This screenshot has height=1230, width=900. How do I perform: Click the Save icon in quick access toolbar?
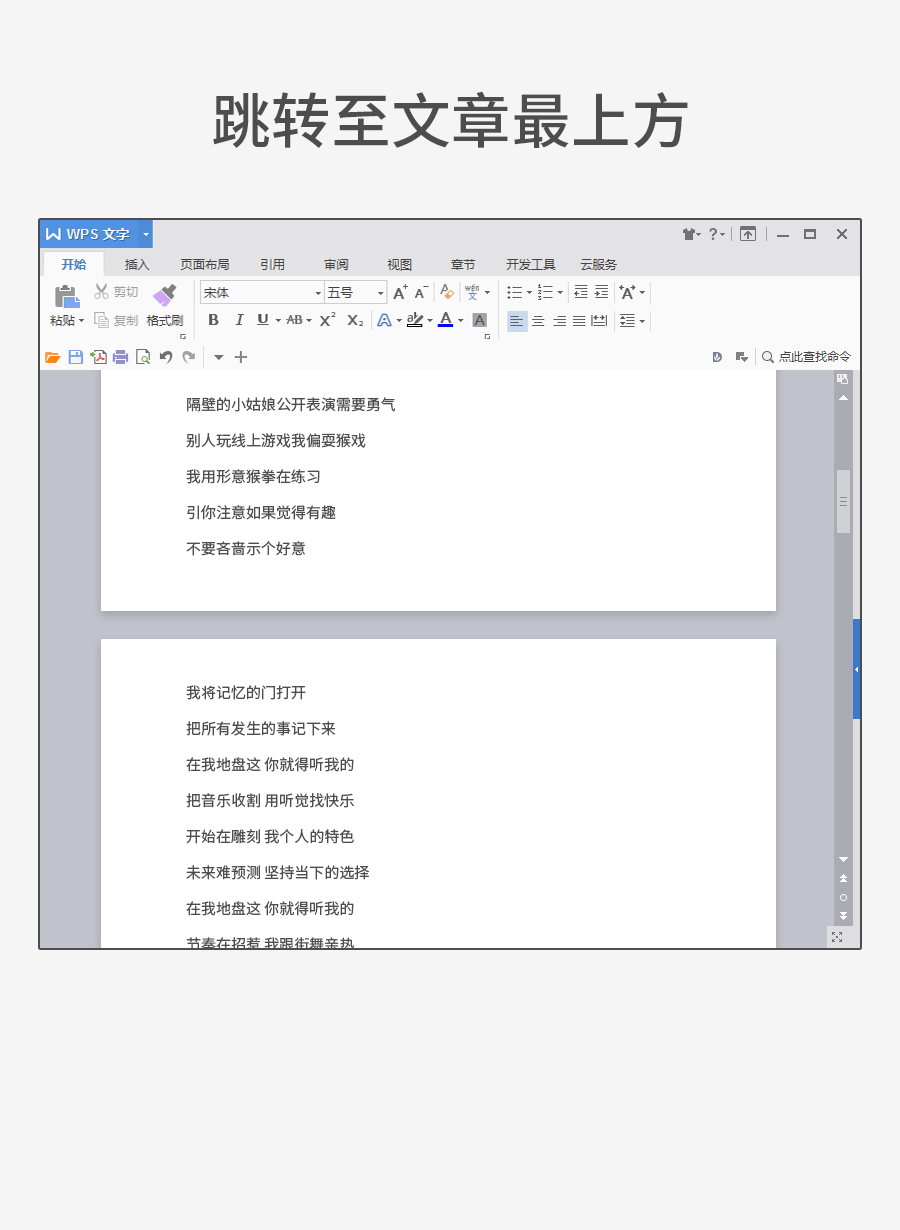click(75, 357)
